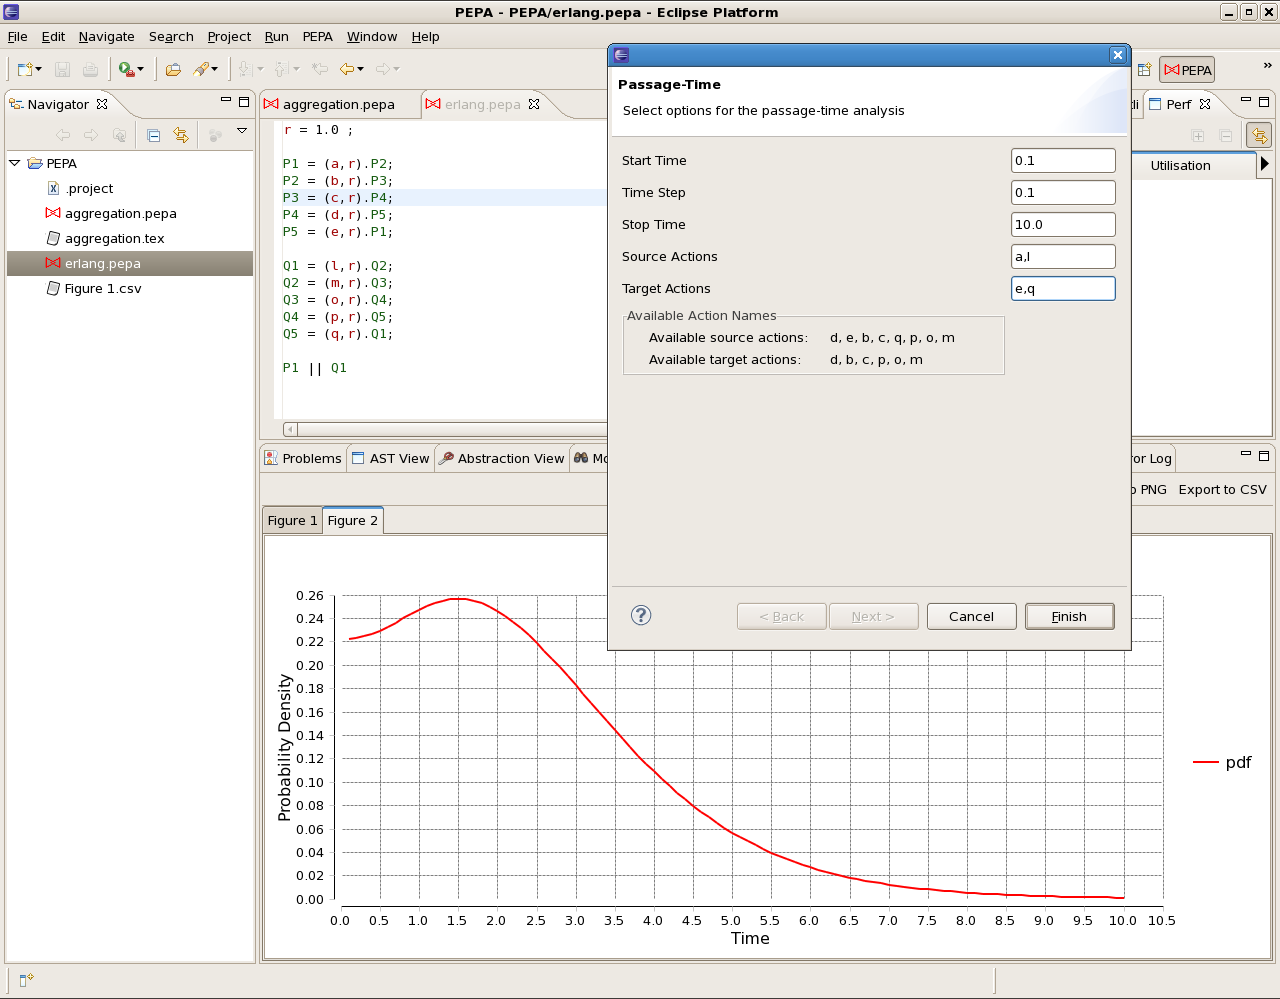The image size is (1280, 999).
Task: Click the Start Time input field
Action: [1063, 161]
